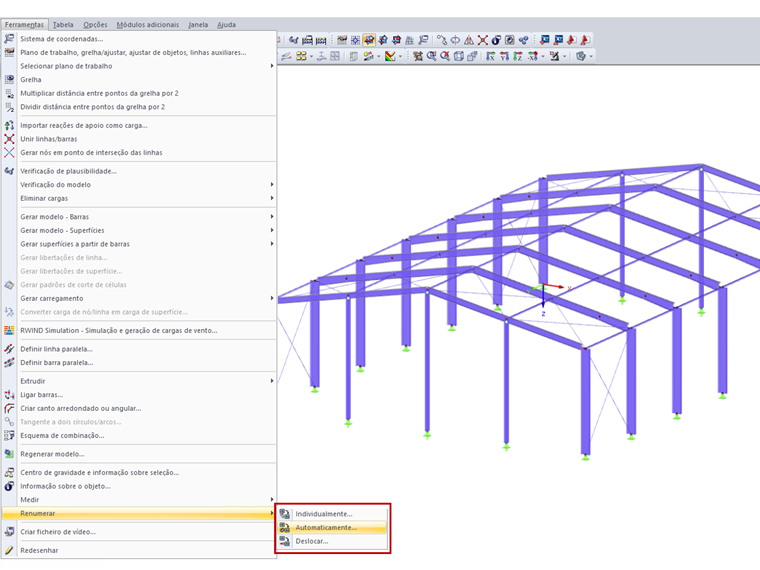Click the Redesenhar pencil icon
The width and height of the screenshot is (760, 570).
pyautogui.click(x=9, y=550)
